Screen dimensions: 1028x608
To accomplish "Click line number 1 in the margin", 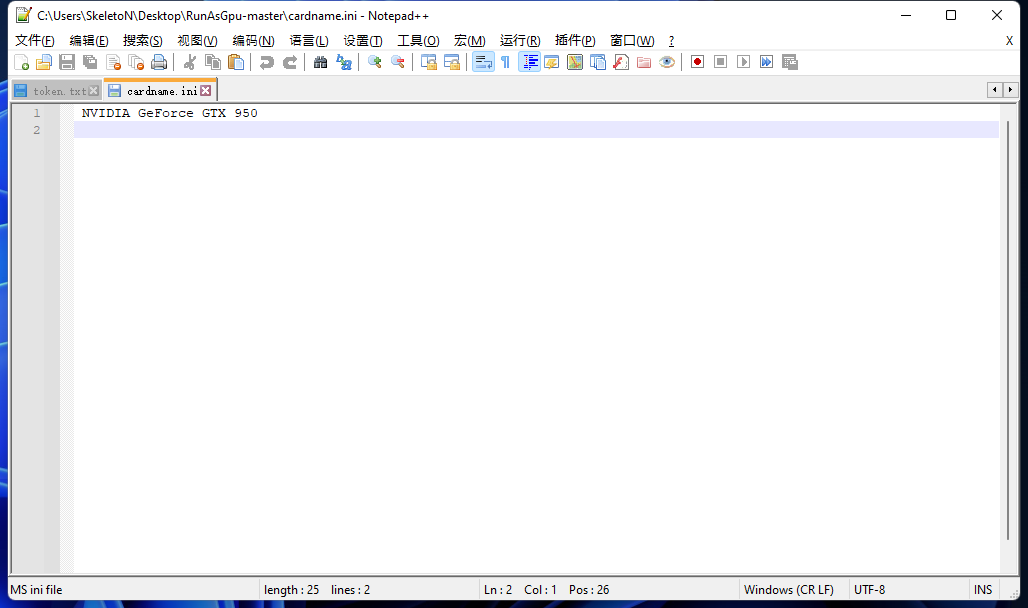I will [x=37, y=113].
